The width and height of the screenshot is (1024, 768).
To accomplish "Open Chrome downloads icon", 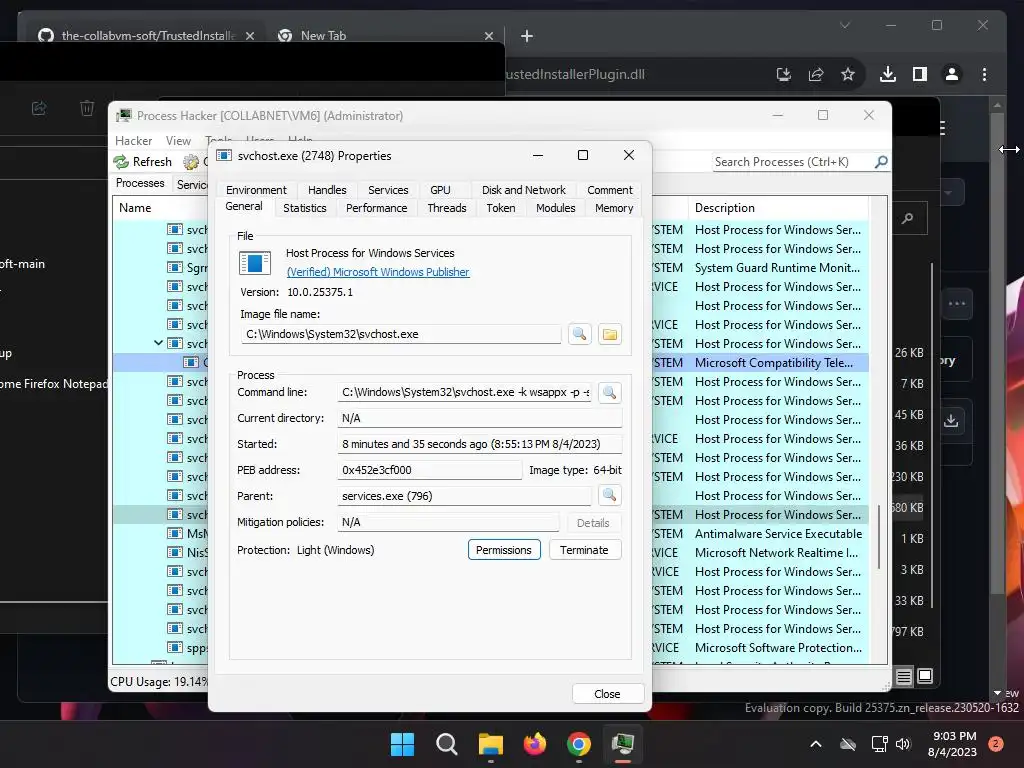I will click(888, 74).
